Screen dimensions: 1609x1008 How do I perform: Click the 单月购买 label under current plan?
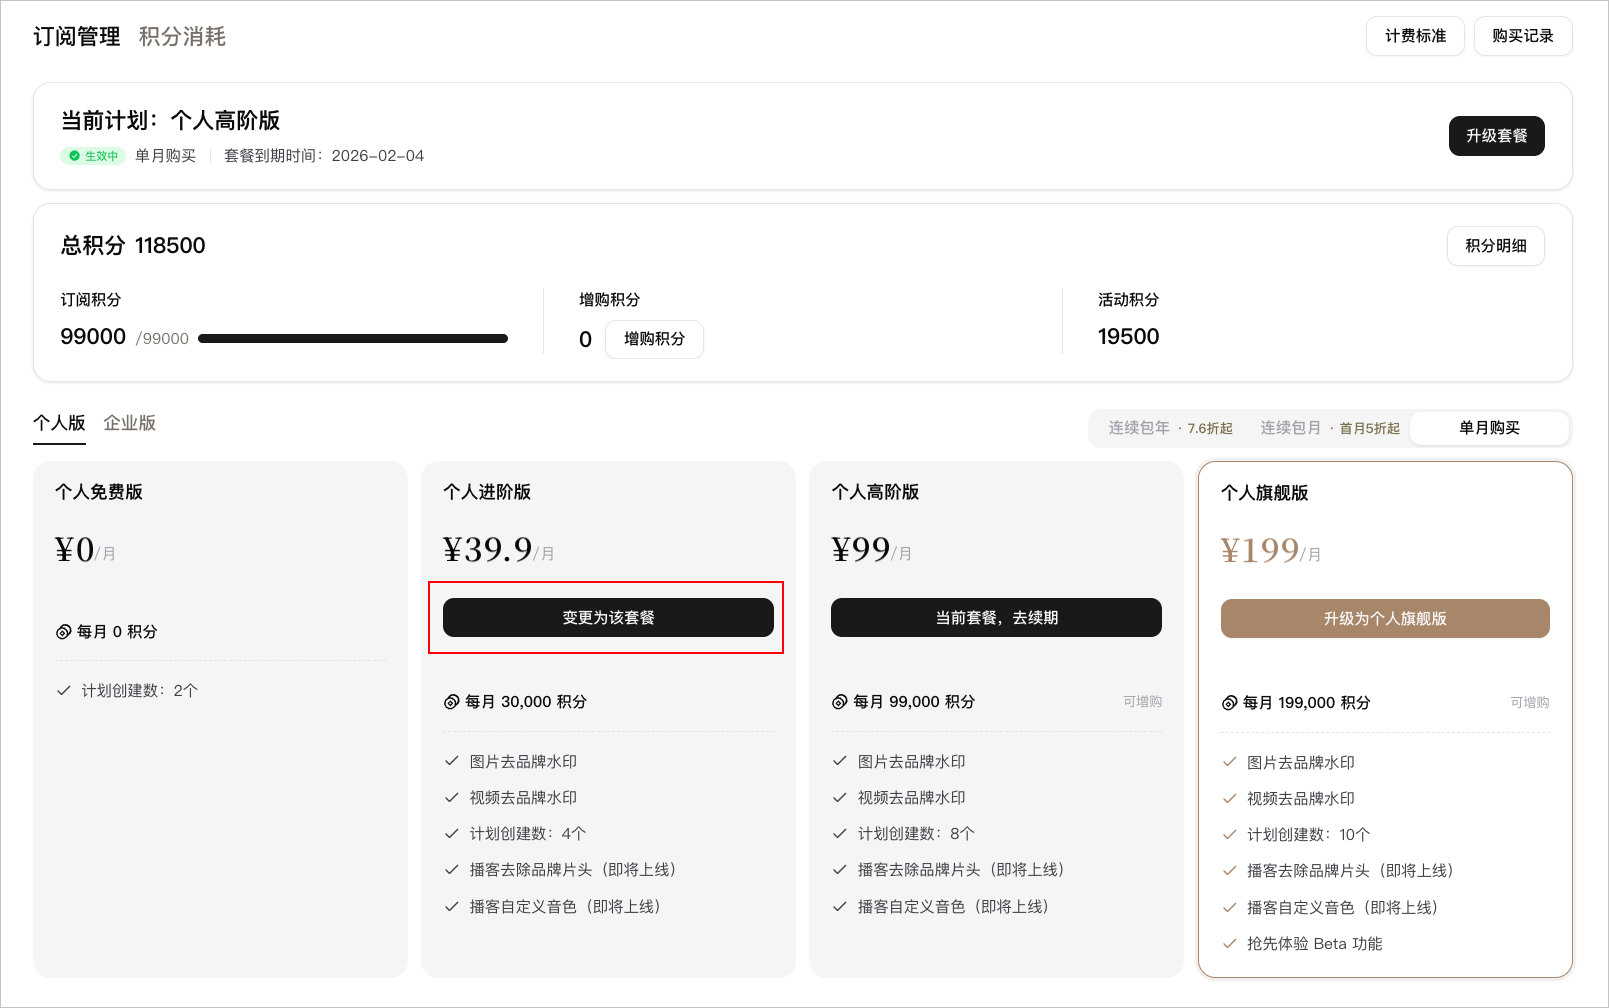click(x=166, y=156)
